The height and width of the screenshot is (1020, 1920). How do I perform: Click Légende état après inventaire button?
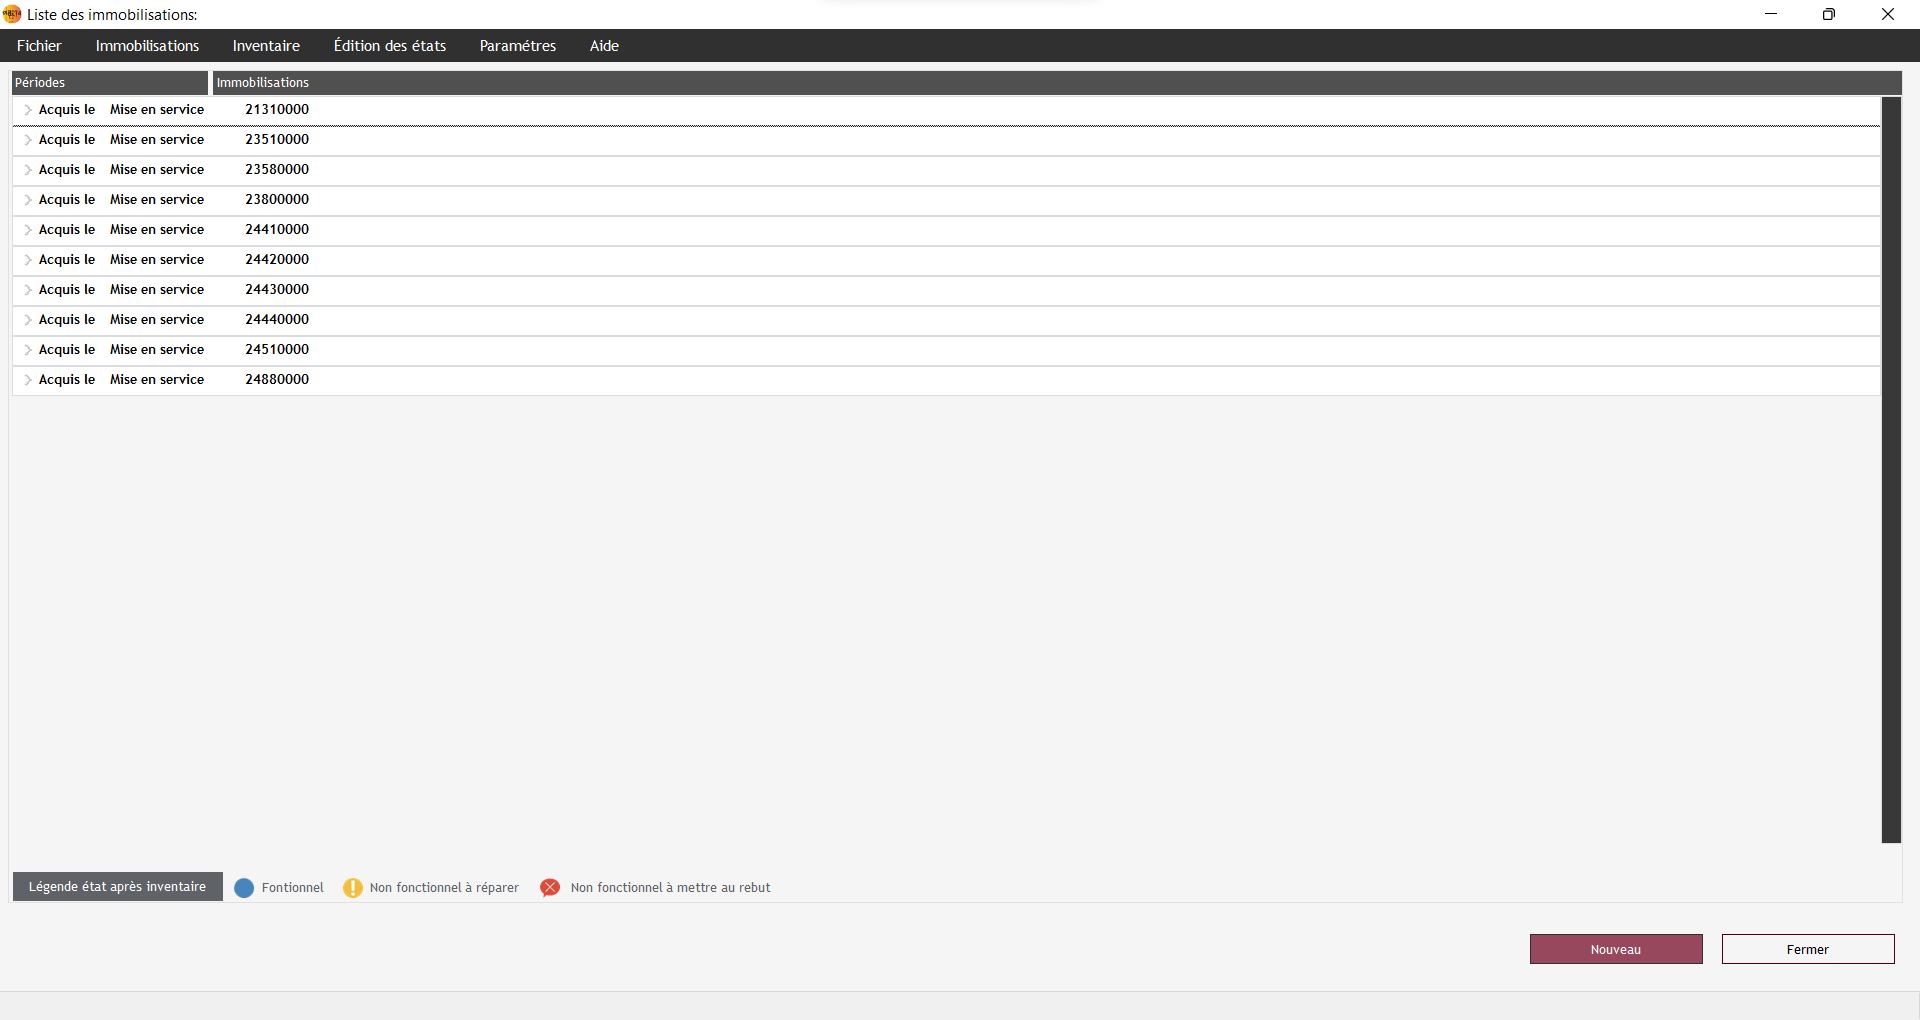(x=118, y=887)
